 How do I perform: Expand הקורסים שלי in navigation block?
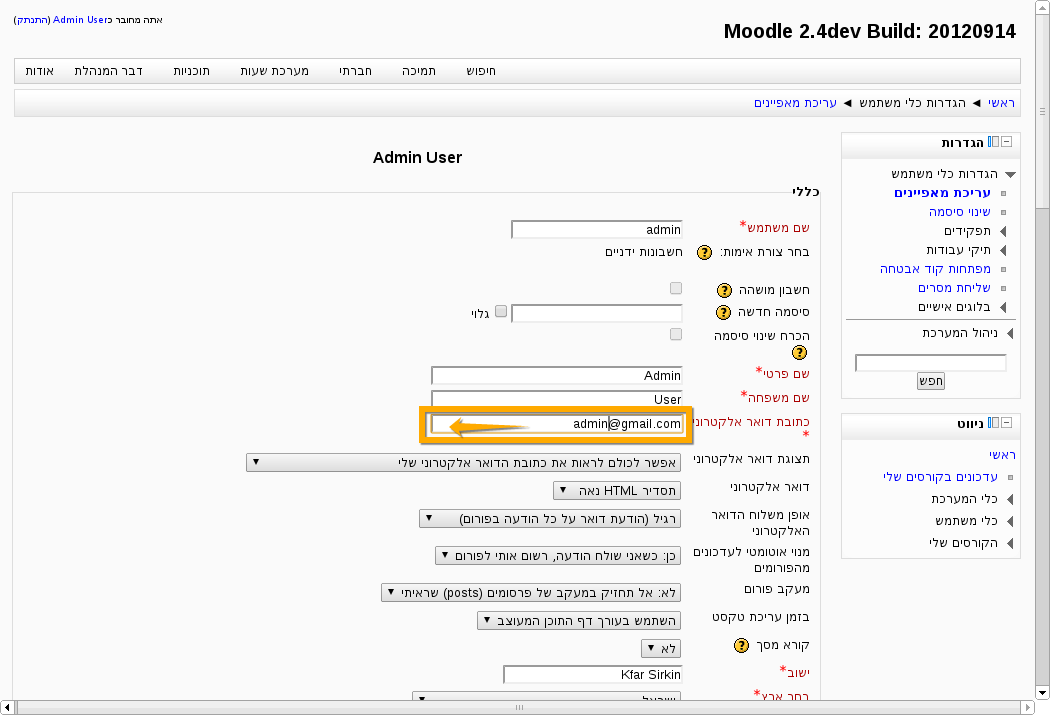[x=1010, y=544]
